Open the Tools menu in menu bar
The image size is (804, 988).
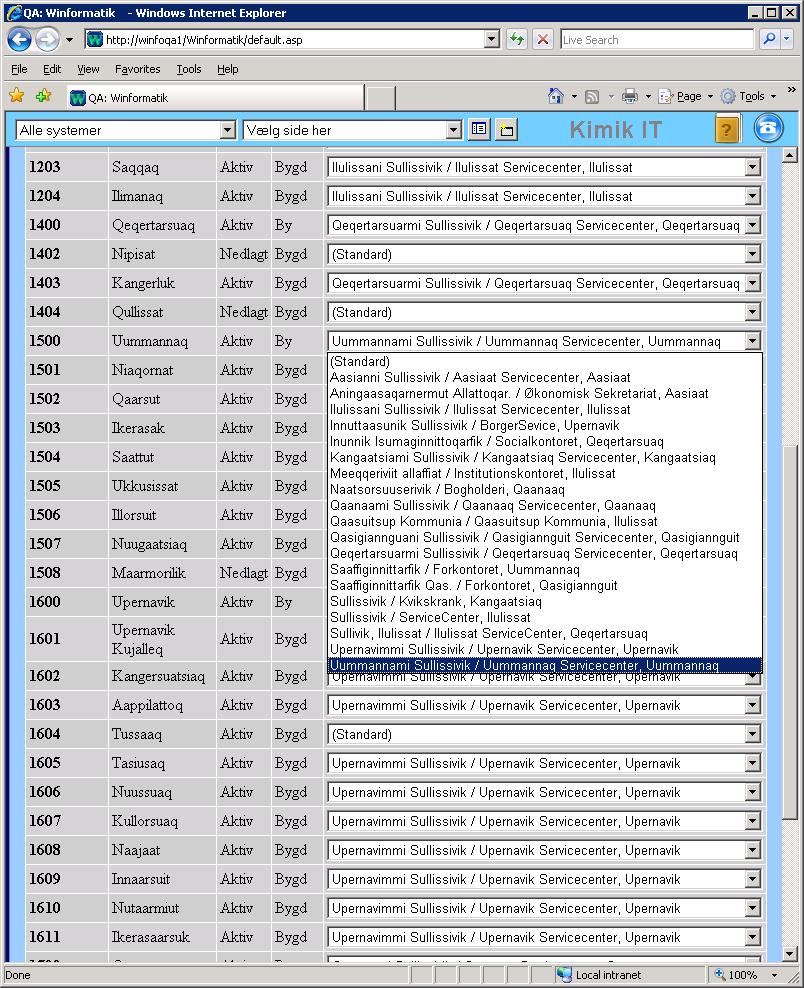[x=188, y=69]
